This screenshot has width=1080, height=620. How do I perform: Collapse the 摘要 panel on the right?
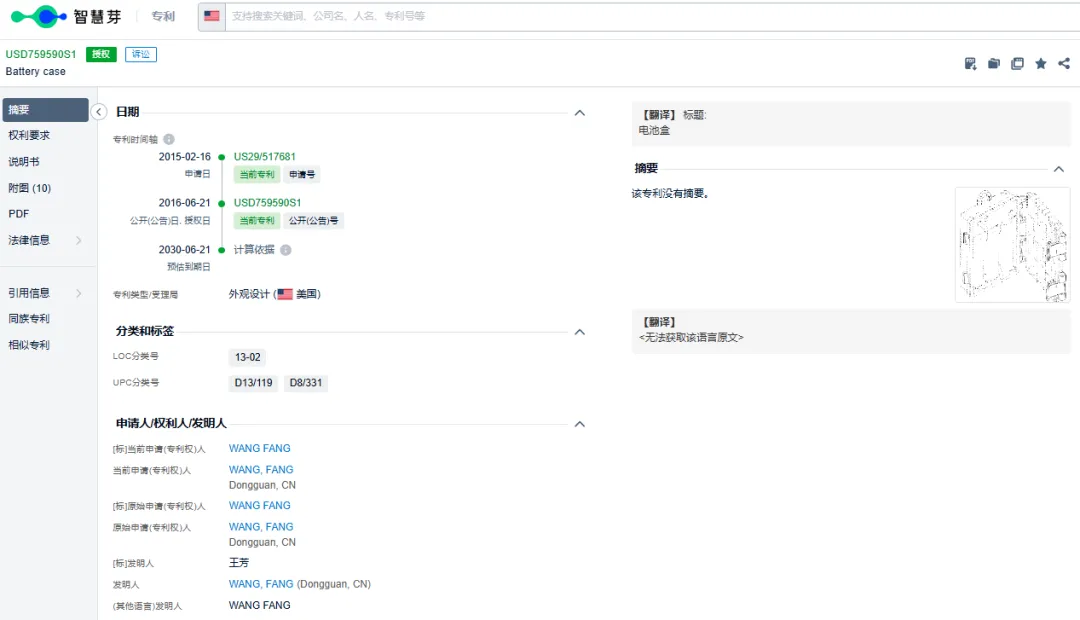pyautogui.click(x=1059, y=169)
